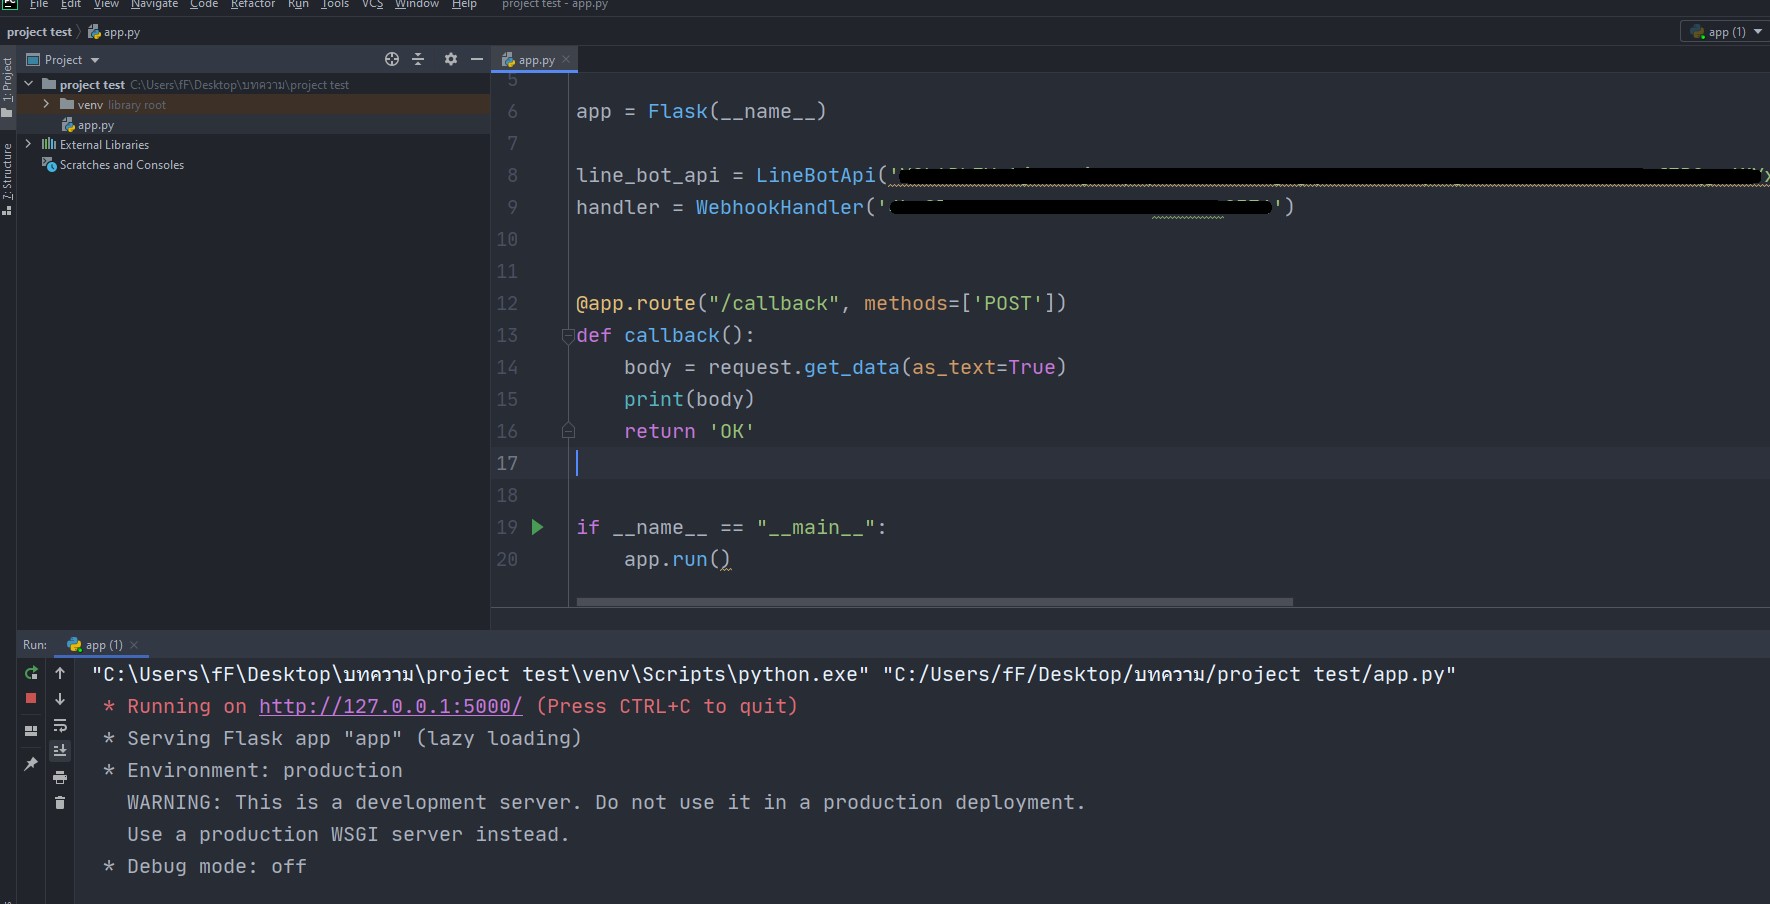
Task: Open the app (1) run configuration dropdown
Action: point(1726,32)
